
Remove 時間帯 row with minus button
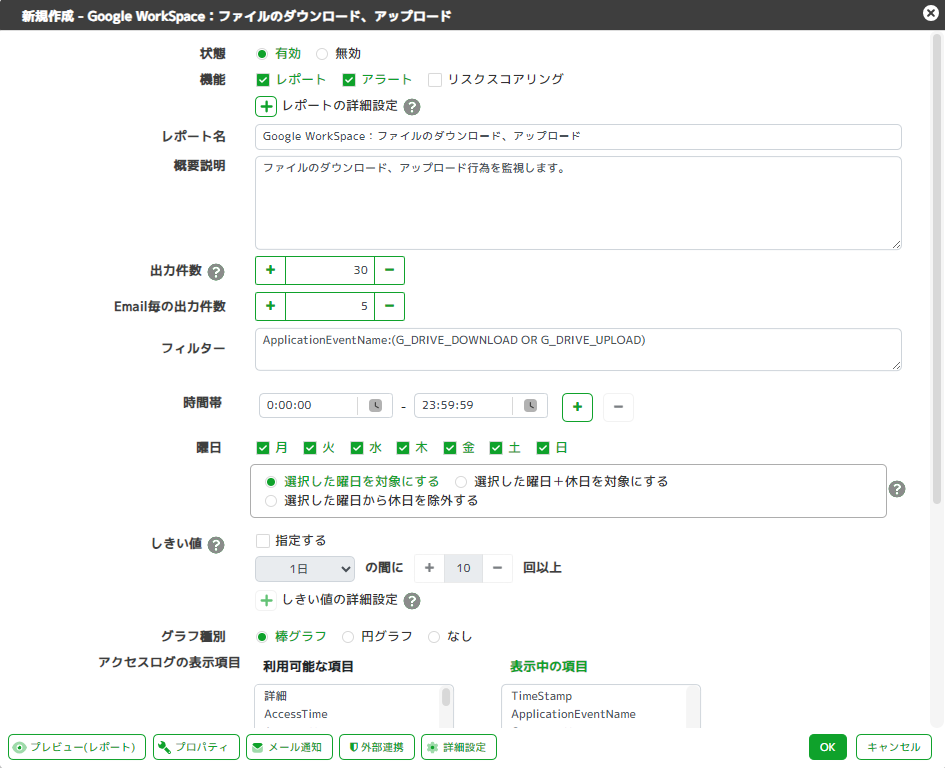coord(618,407)
